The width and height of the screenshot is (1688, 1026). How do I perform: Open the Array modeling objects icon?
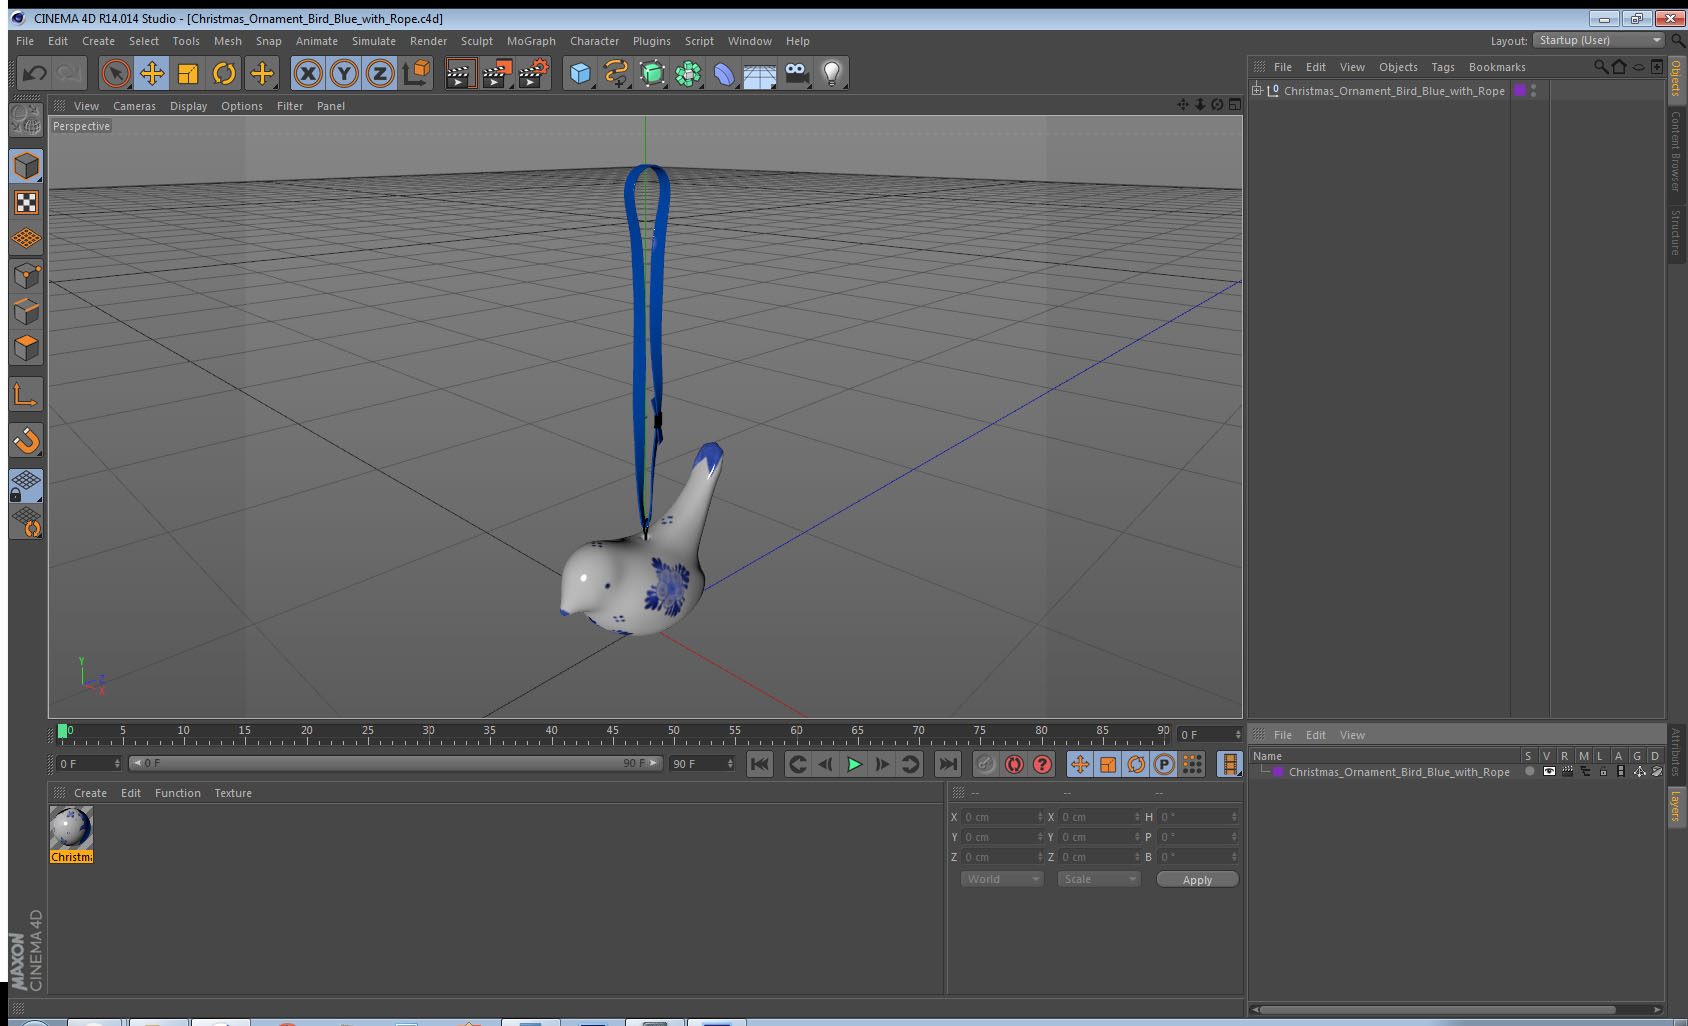click(688, 73)
